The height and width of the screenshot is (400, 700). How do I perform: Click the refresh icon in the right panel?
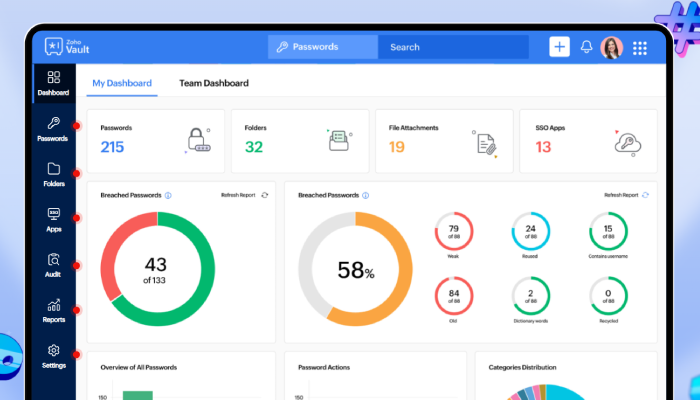pyautogui.click(x=646, y=195)
